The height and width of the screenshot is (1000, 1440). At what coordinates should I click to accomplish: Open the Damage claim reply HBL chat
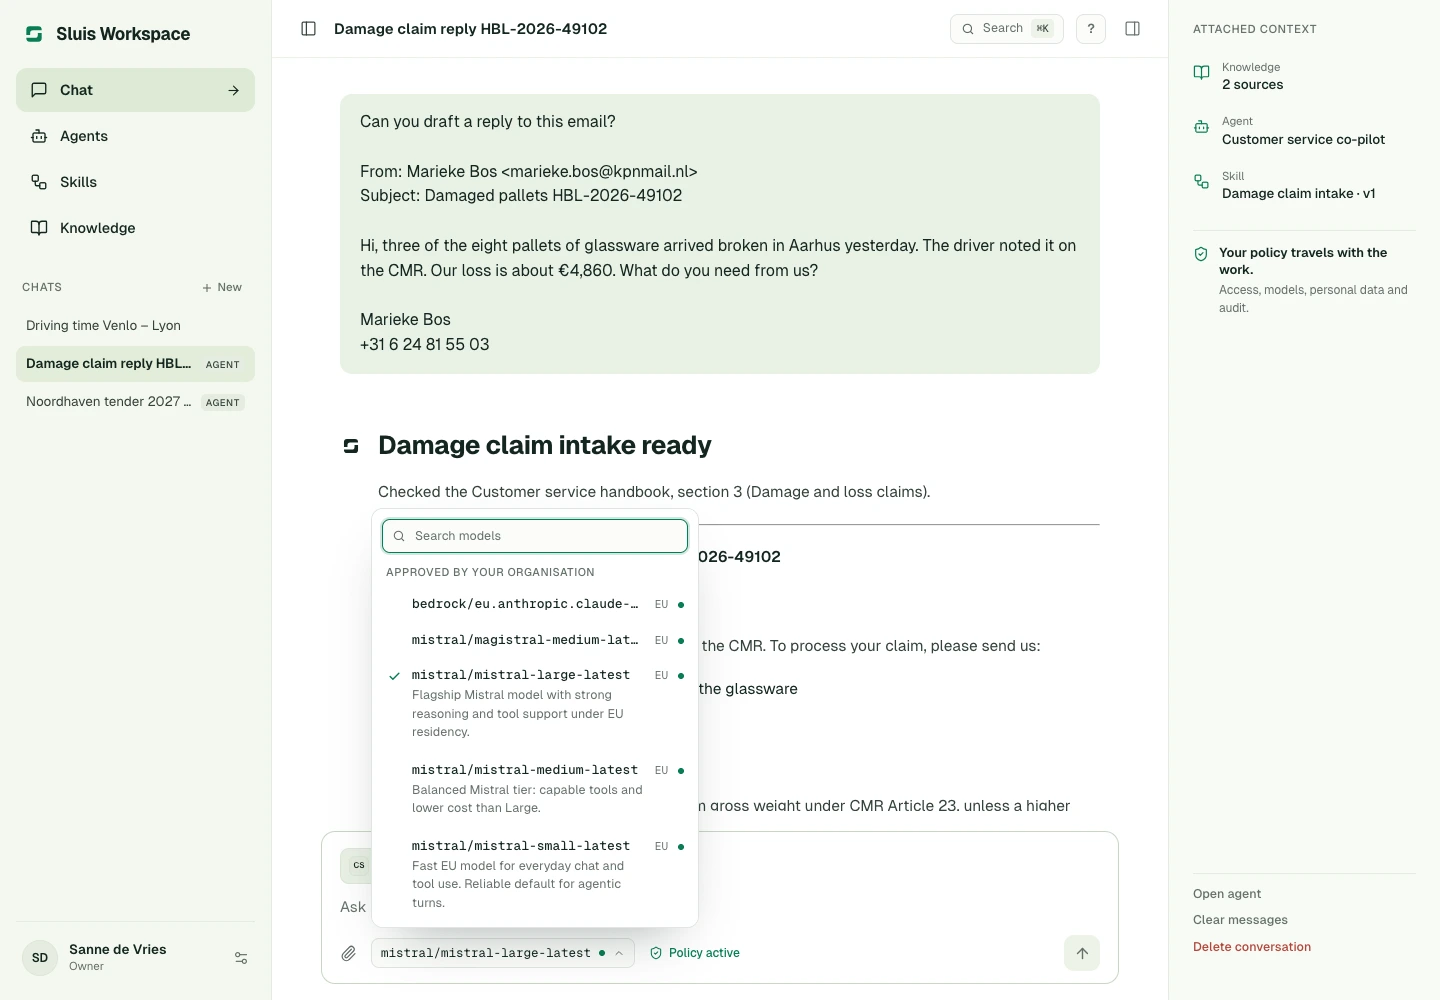click(x=135, y=364)
